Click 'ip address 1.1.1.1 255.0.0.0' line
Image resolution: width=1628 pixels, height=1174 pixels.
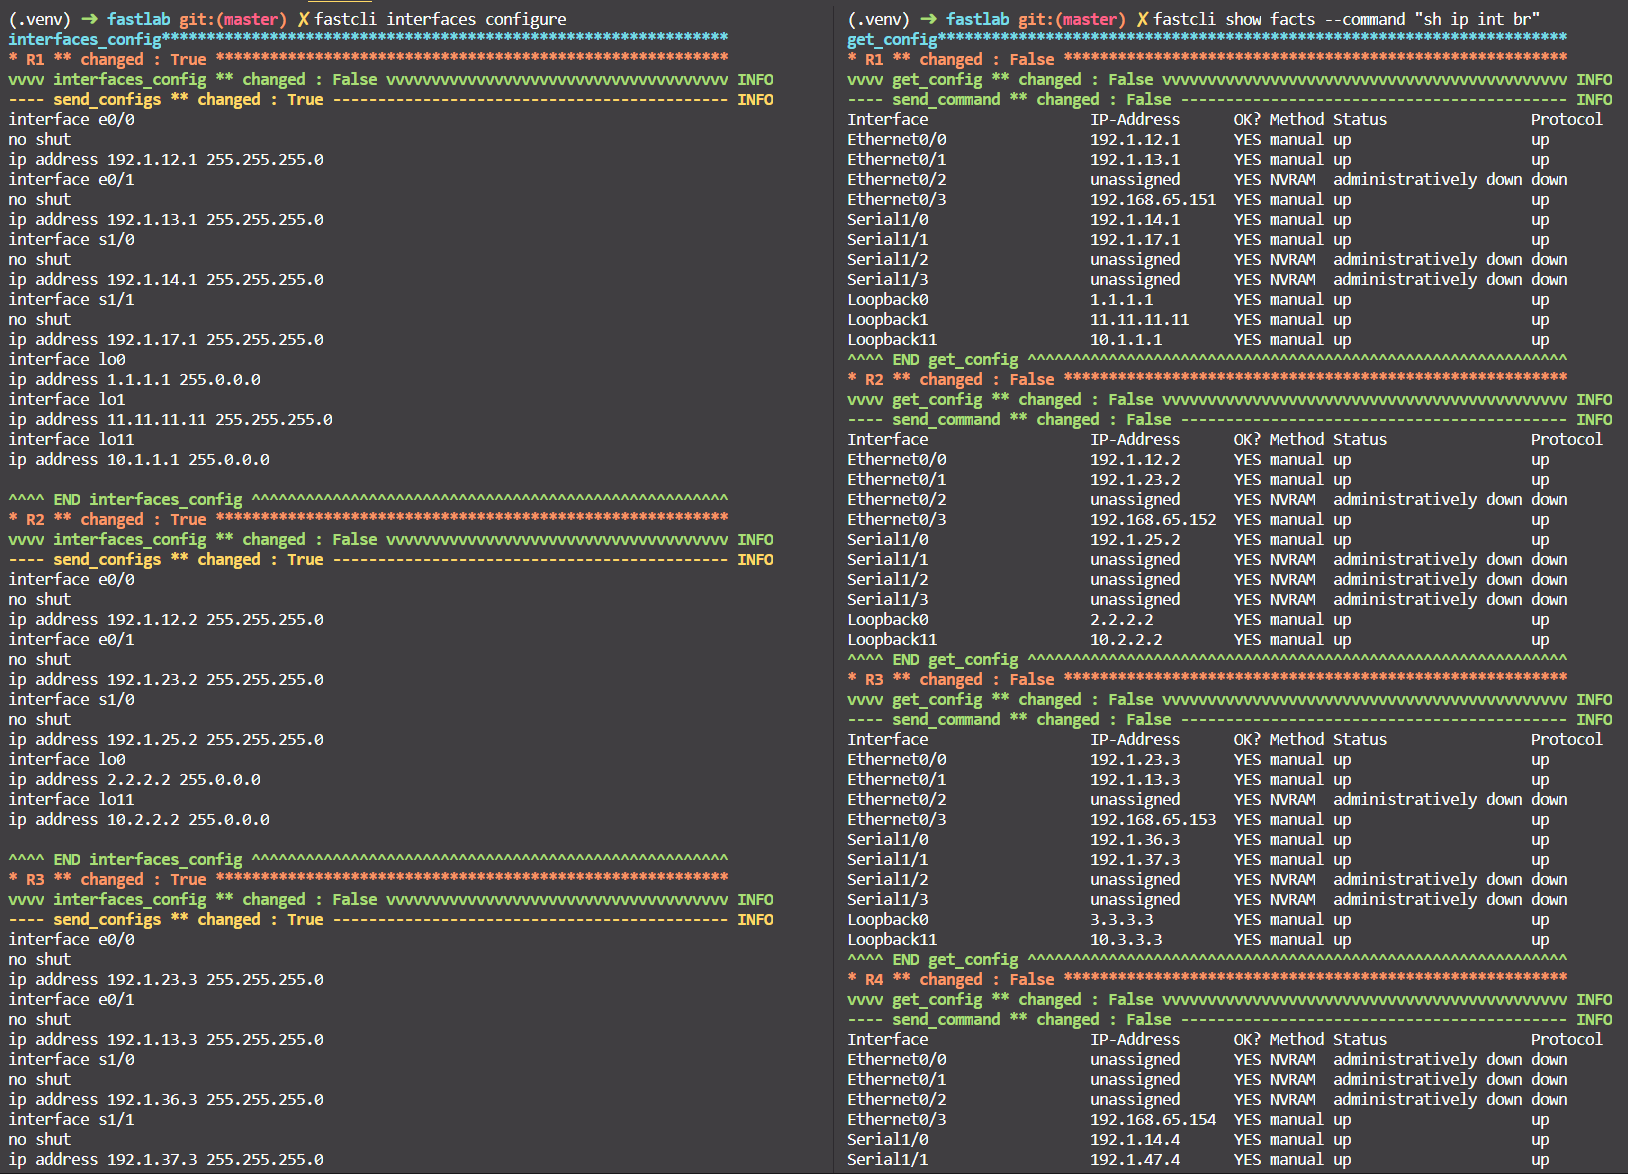135,379
